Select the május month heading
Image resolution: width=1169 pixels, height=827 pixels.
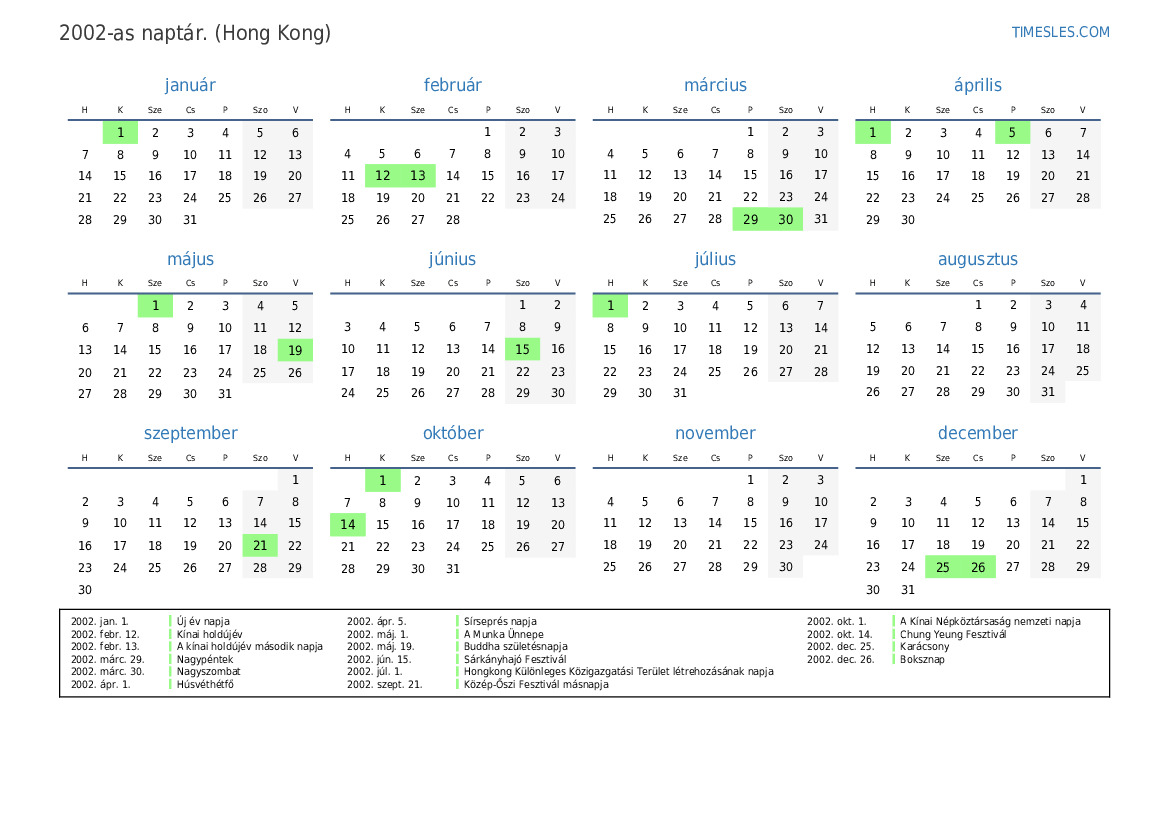click(190, 259)
